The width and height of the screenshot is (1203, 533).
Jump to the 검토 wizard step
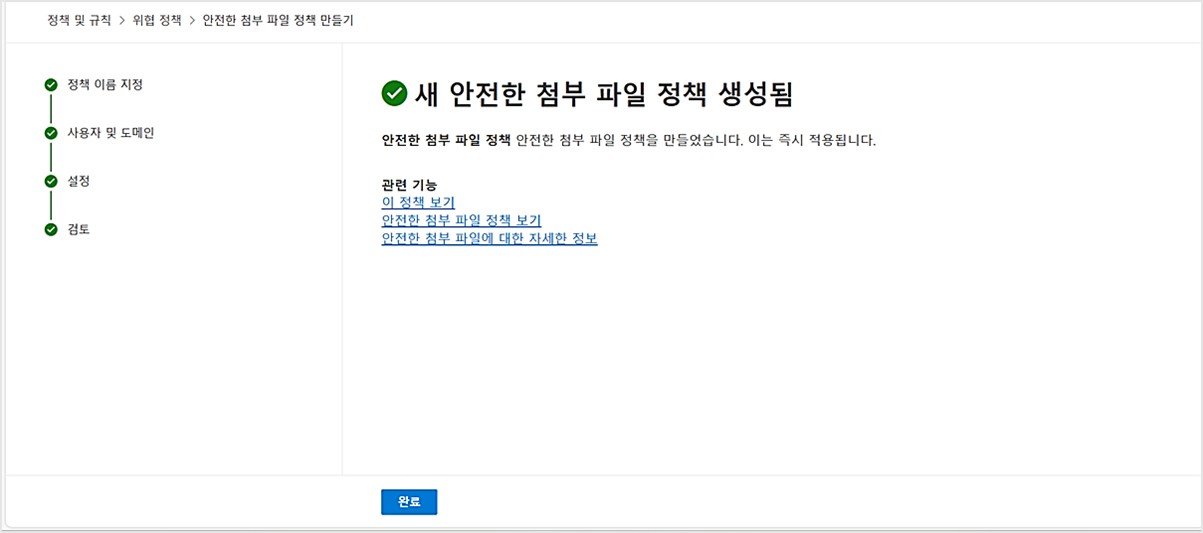[79, 230]
